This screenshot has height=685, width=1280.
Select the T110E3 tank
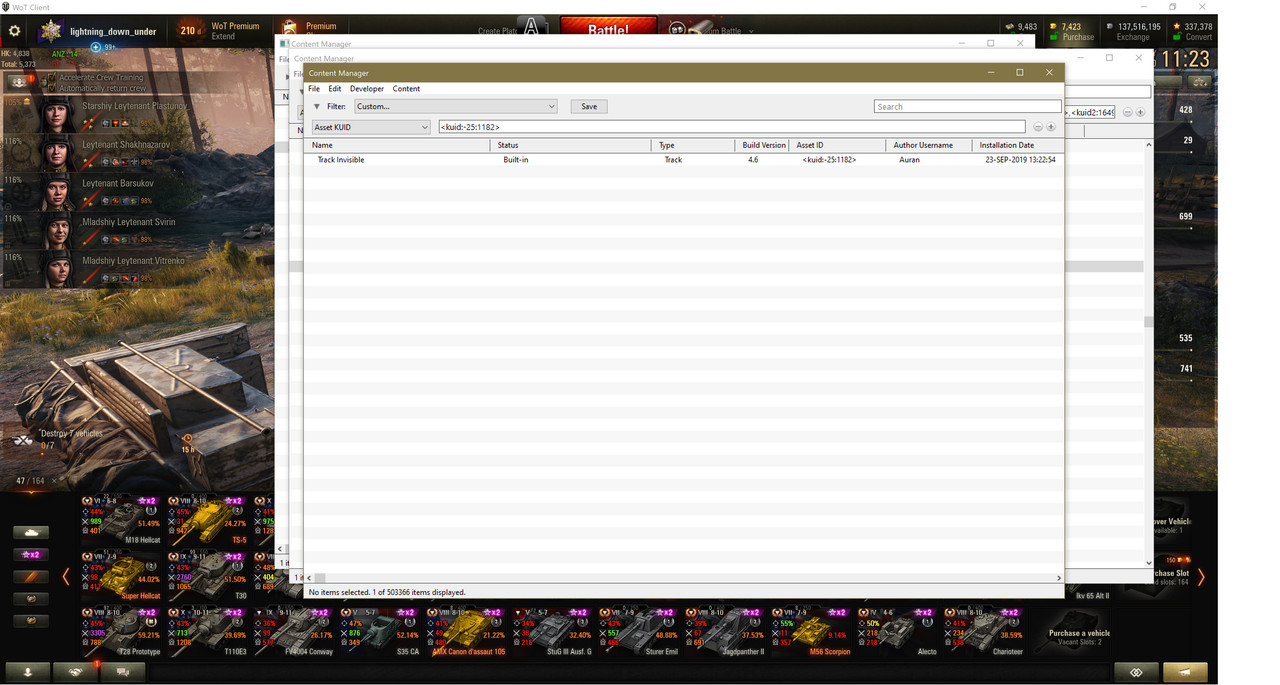tap(208, 631)
